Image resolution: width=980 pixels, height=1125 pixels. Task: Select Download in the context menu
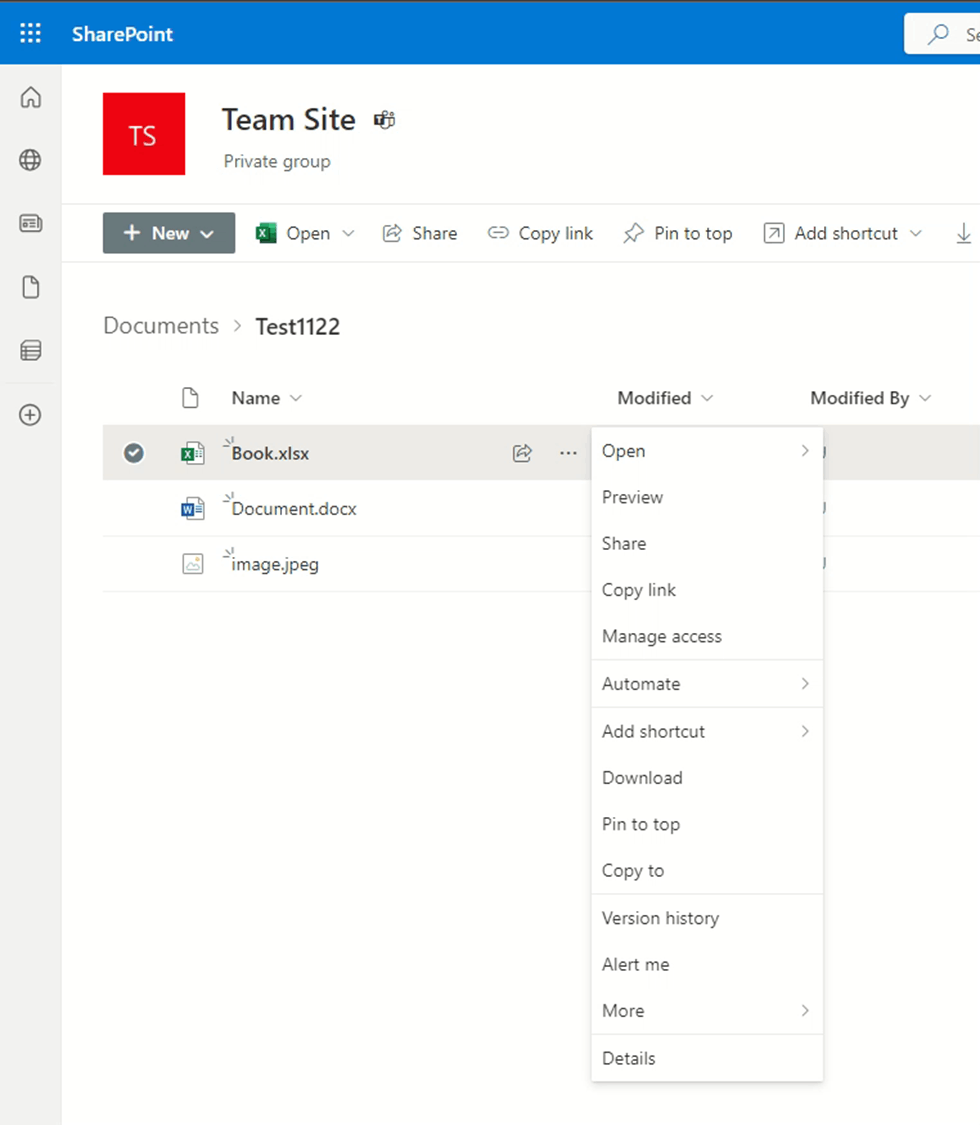click(x=707, y=778)
